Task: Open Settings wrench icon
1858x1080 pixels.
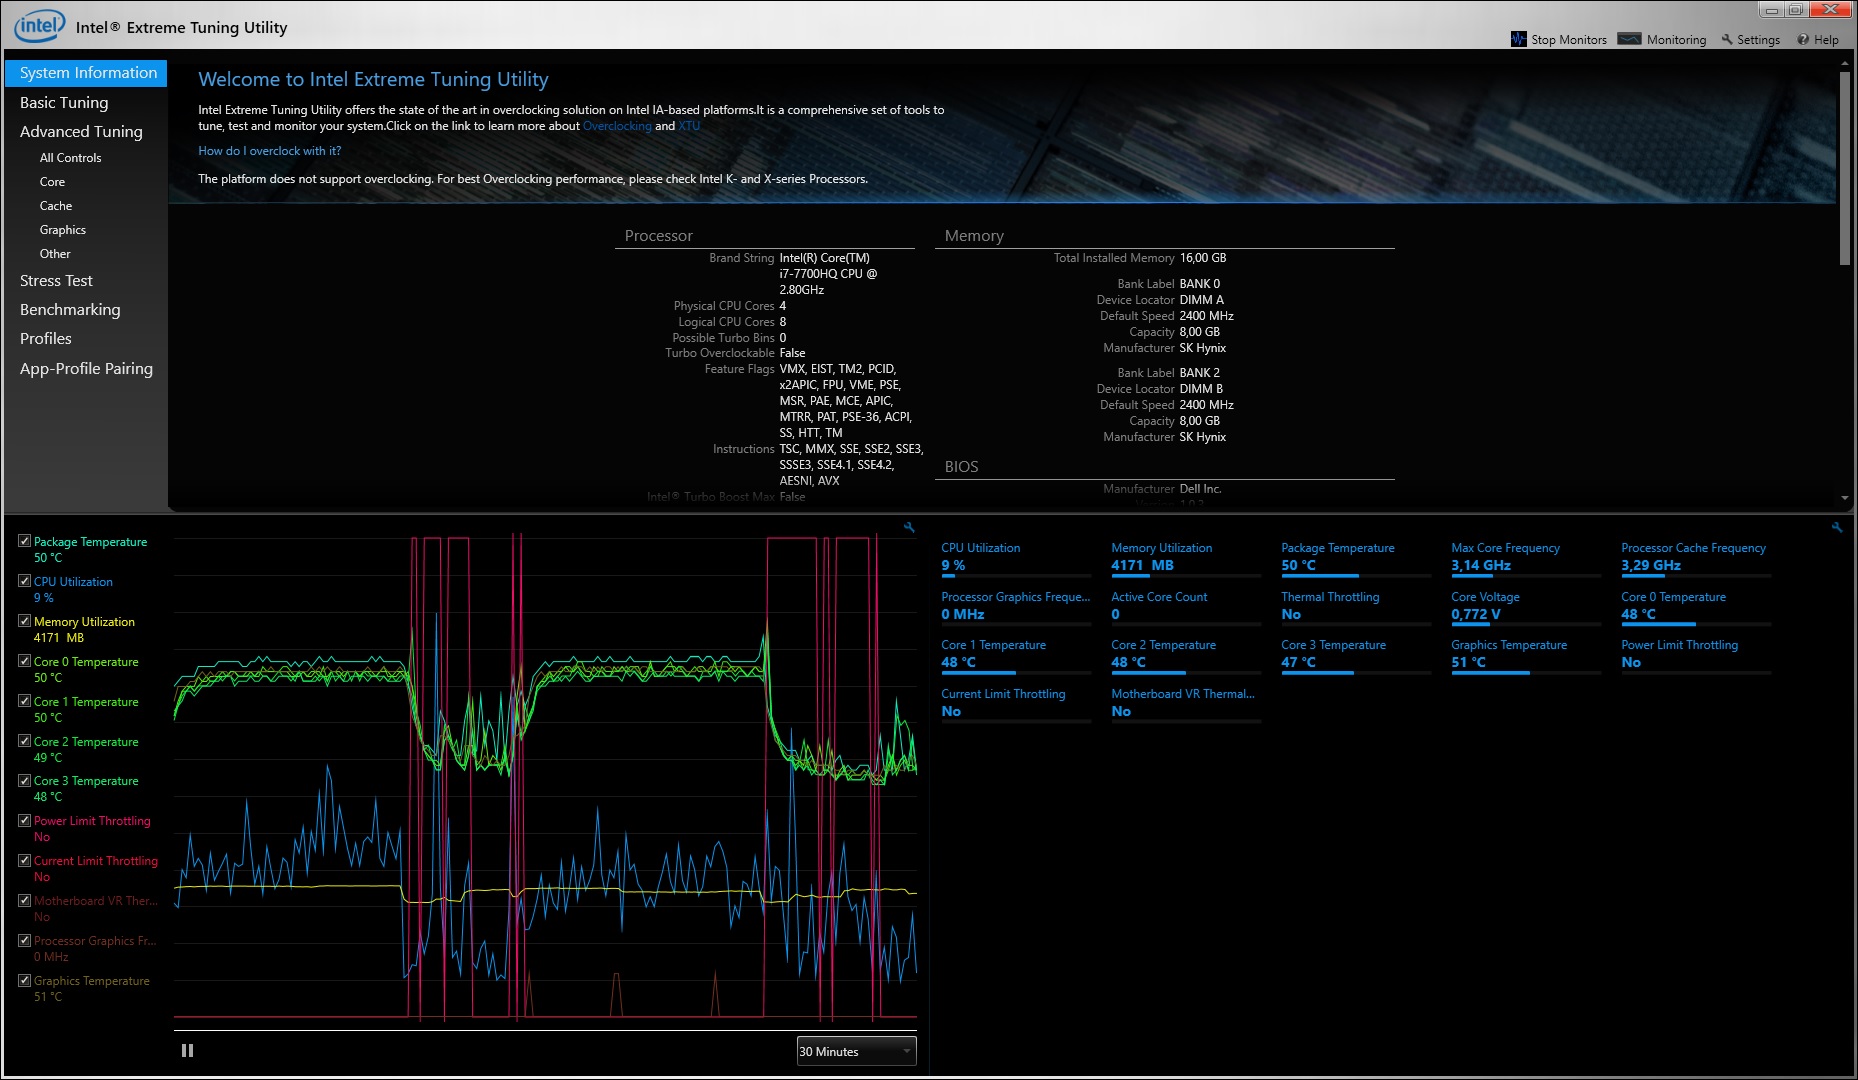Action: 1727,40
